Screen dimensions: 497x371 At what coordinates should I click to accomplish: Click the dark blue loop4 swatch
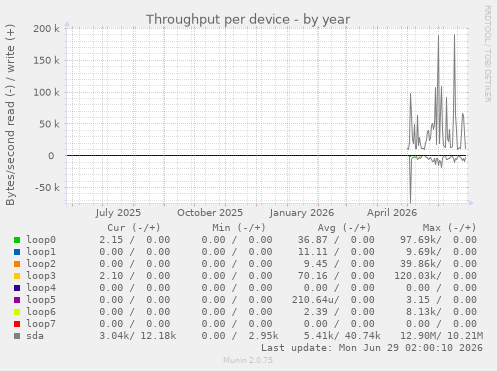tap(17, 288)
